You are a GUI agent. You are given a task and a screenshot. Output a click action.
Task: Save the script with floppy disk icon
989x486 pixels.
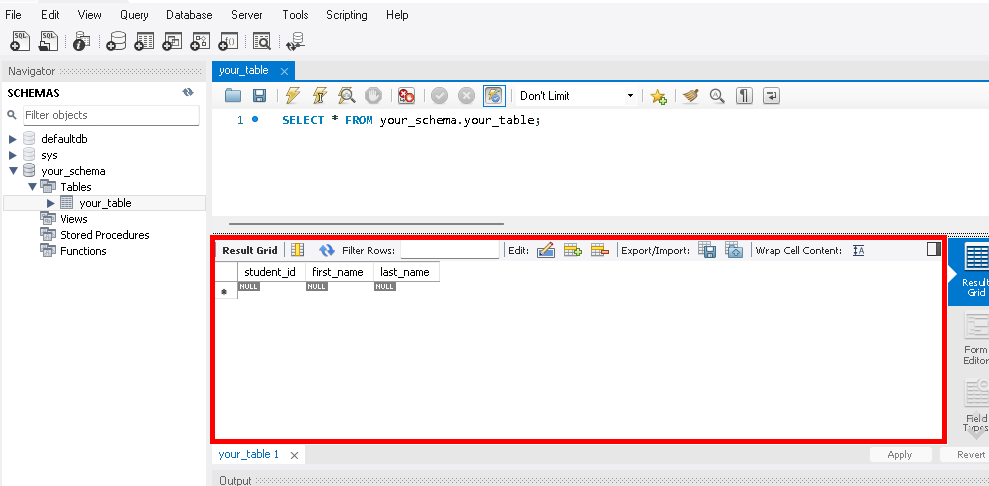point(259,96)
